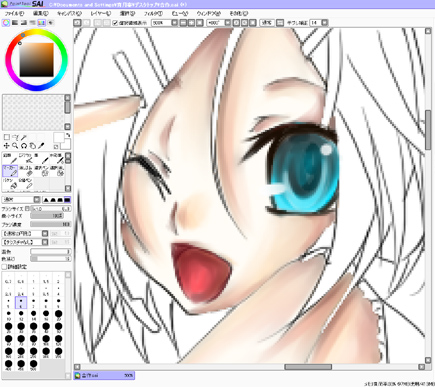Toggle transparent color square under color swatches
Image resolution: width=435 pixels, height=388 pixels.
pyautogui.click(x=56, y=147)
